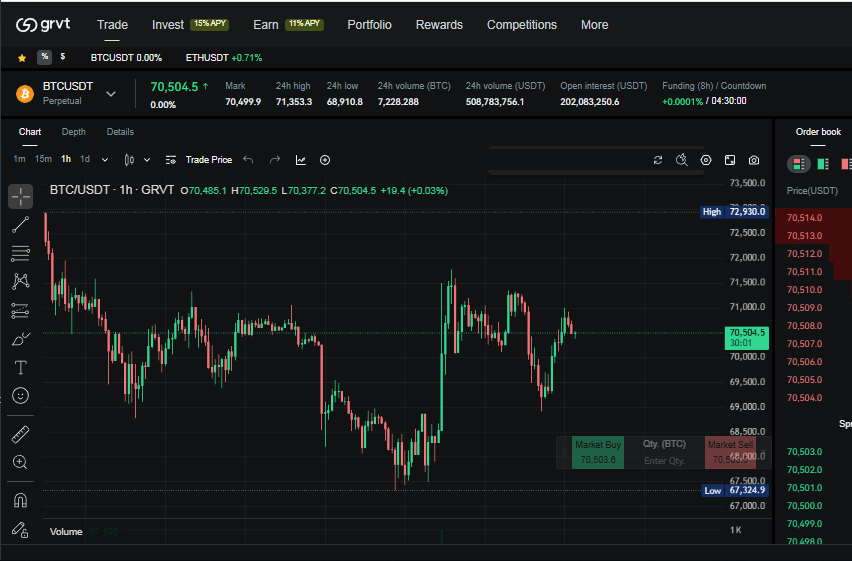This screenshot has width=852, height=561.
Task: Select the crosshair cursor tool
Action: (x=21, y=197)
